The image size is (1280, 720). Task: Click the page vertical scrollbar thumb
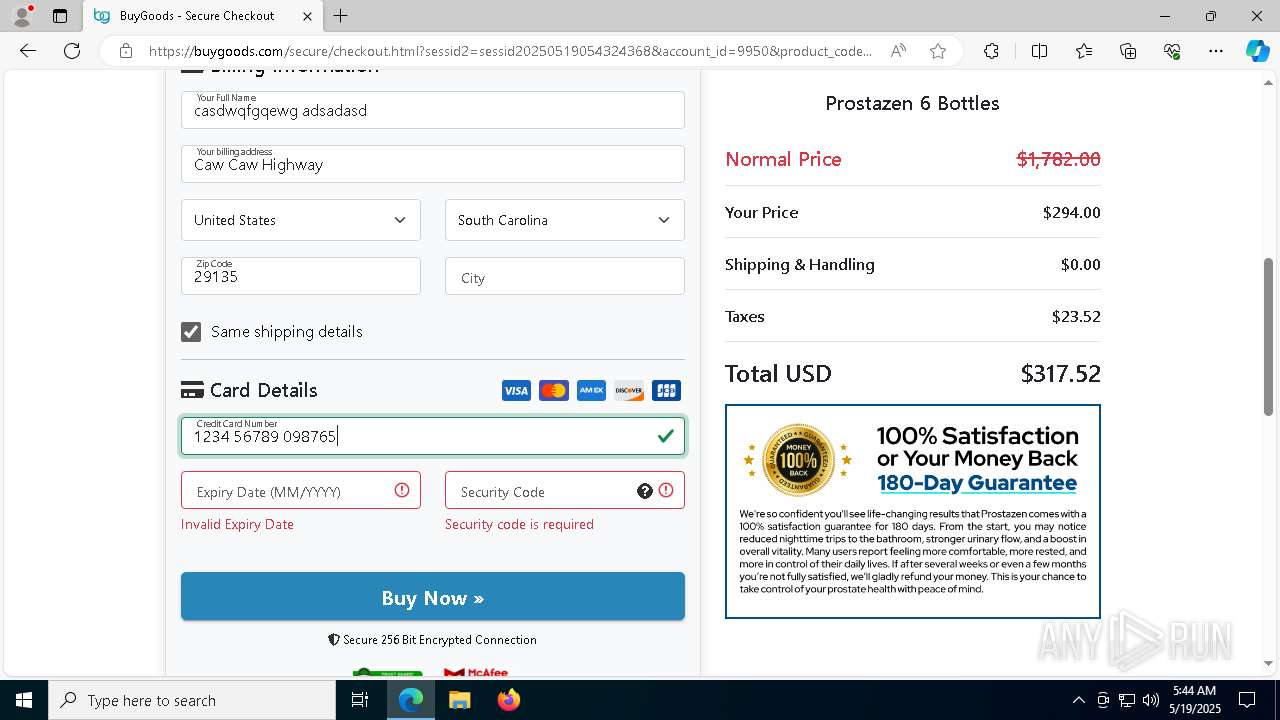[1269, 336]
